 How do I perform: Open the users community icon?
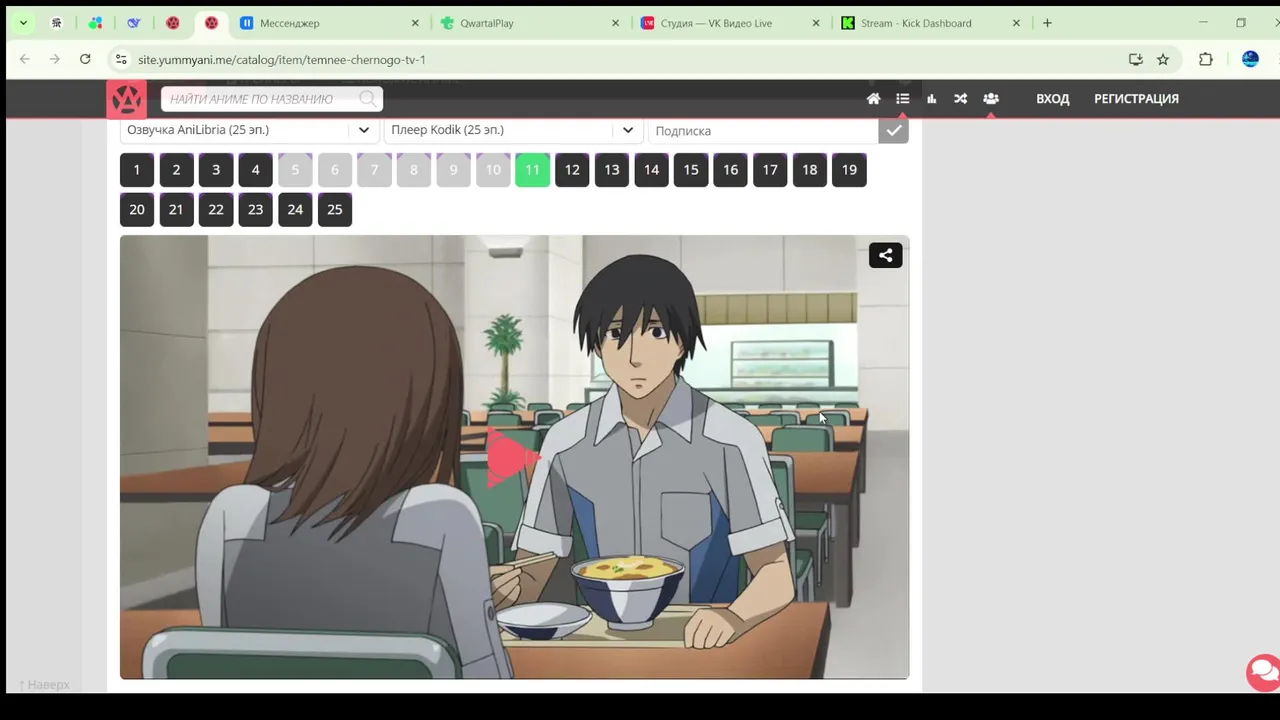coord(990,99)
